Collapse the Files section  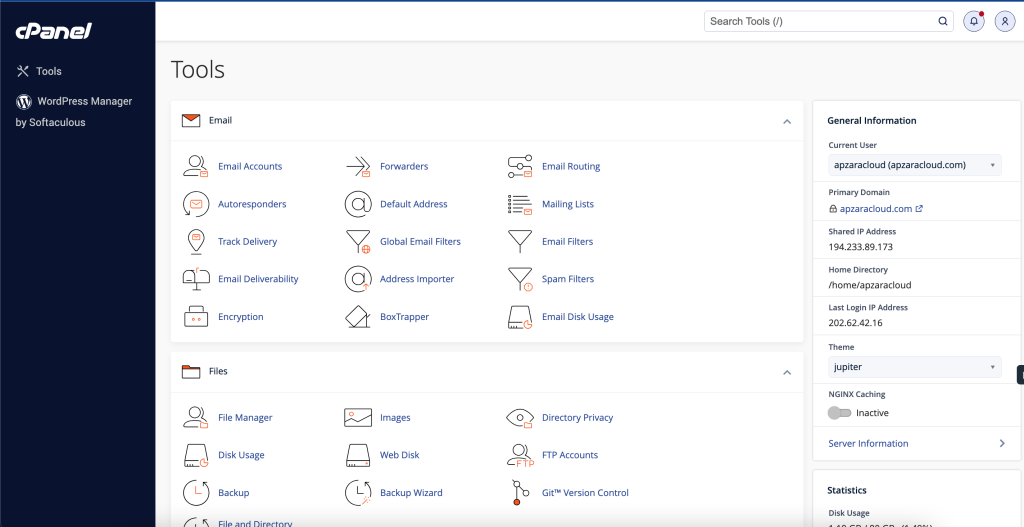point(787,372)
